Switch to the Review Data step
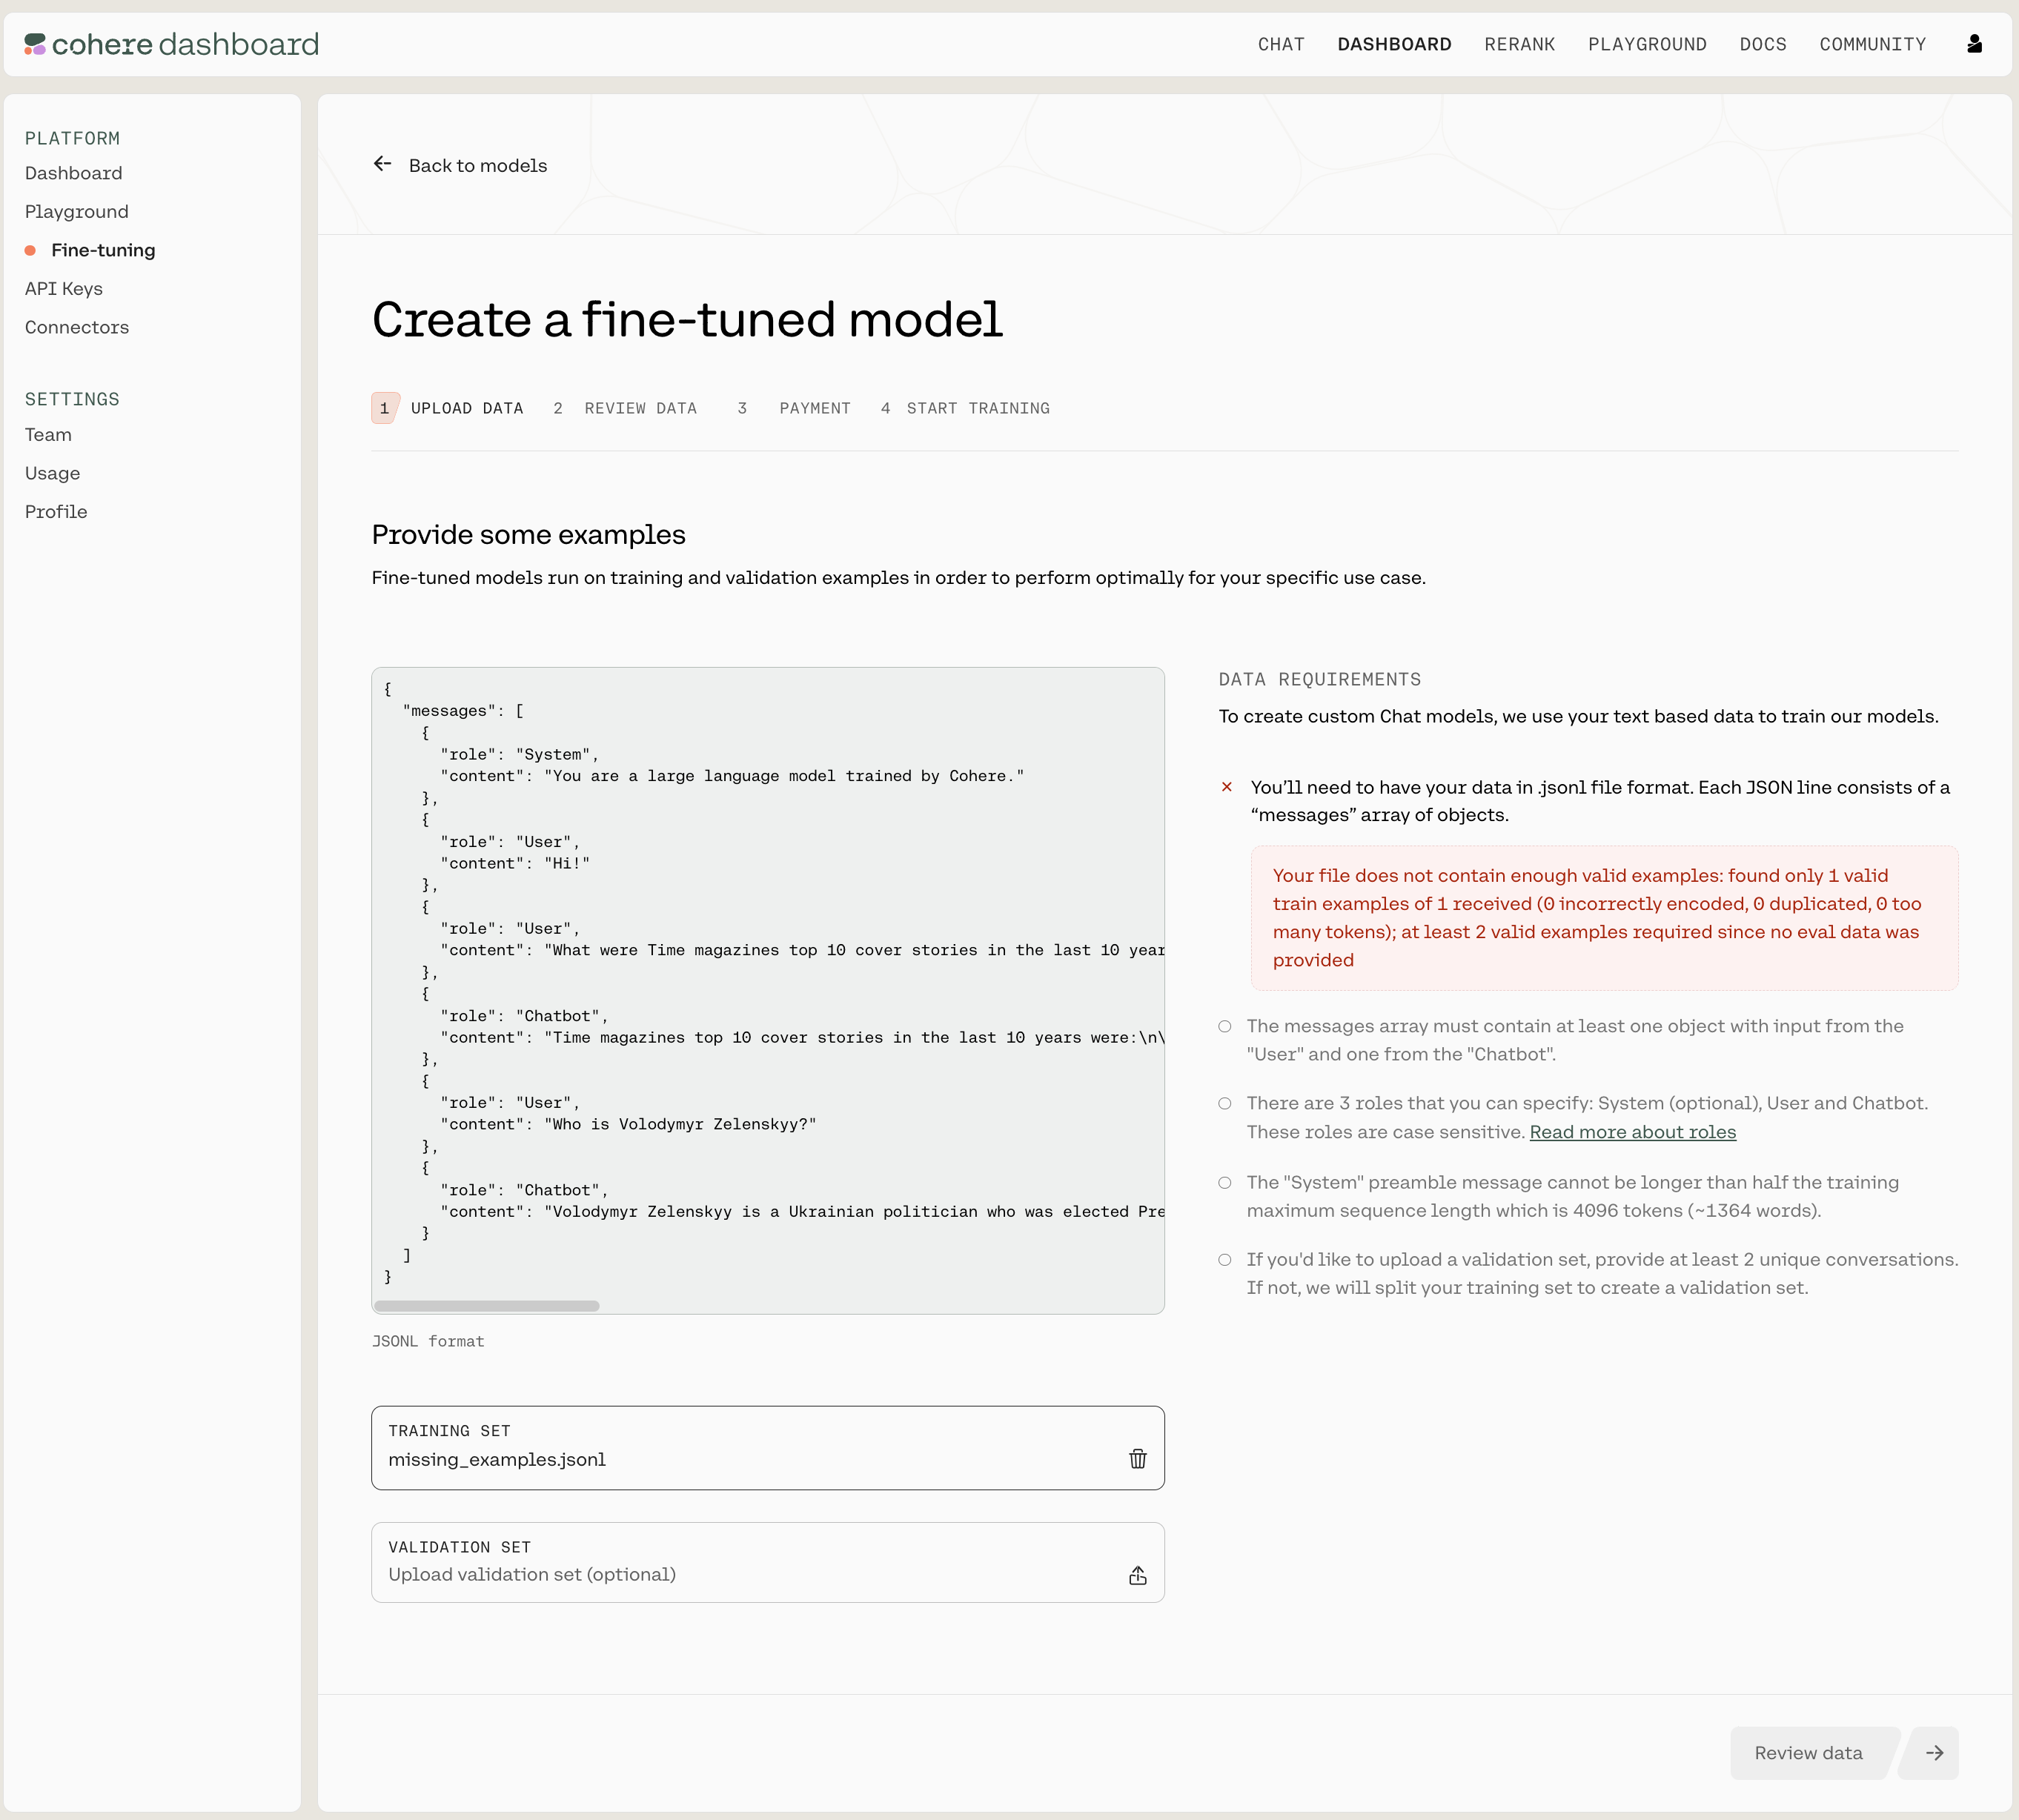The image size is (2019, 1820). (x=640, y=408)
